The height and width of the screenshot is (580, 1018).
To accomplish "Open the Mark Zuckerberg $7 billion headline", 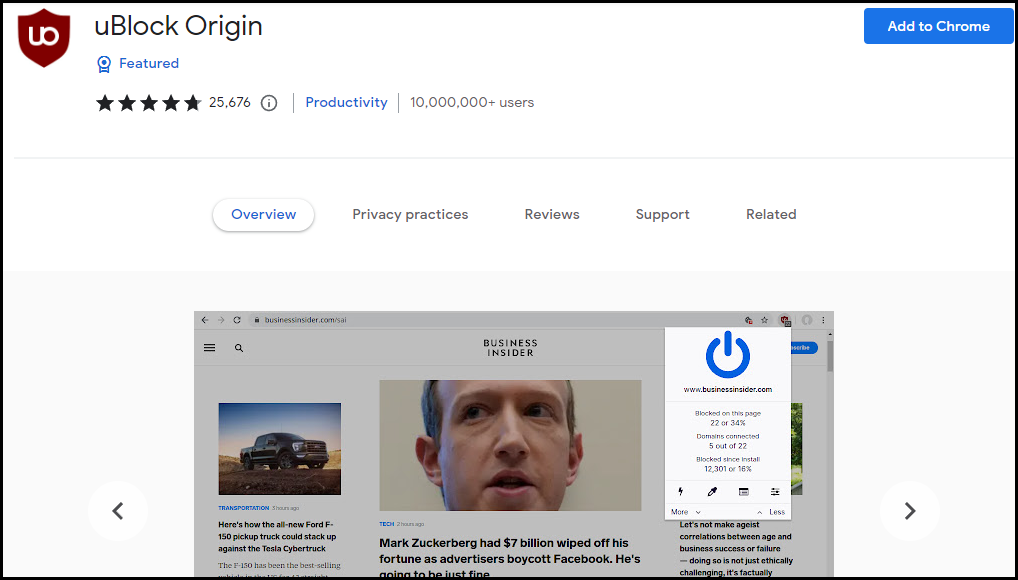I will pyautogui.click(x=510, y=559).
